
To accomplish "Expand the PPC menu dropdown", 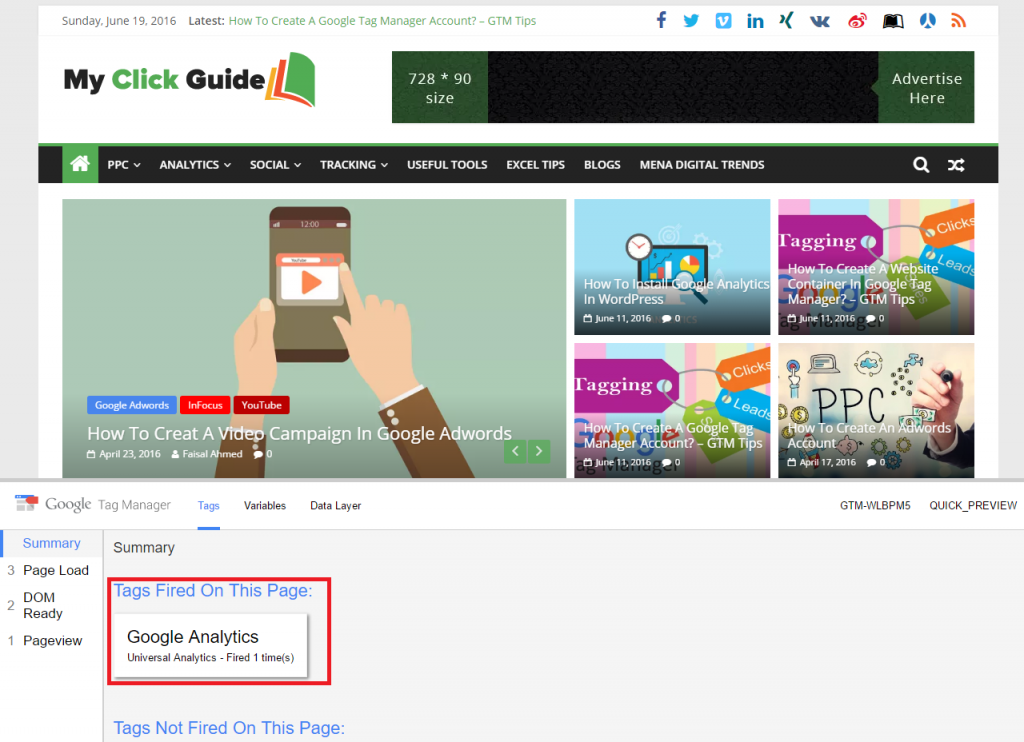I will (124, 165).
